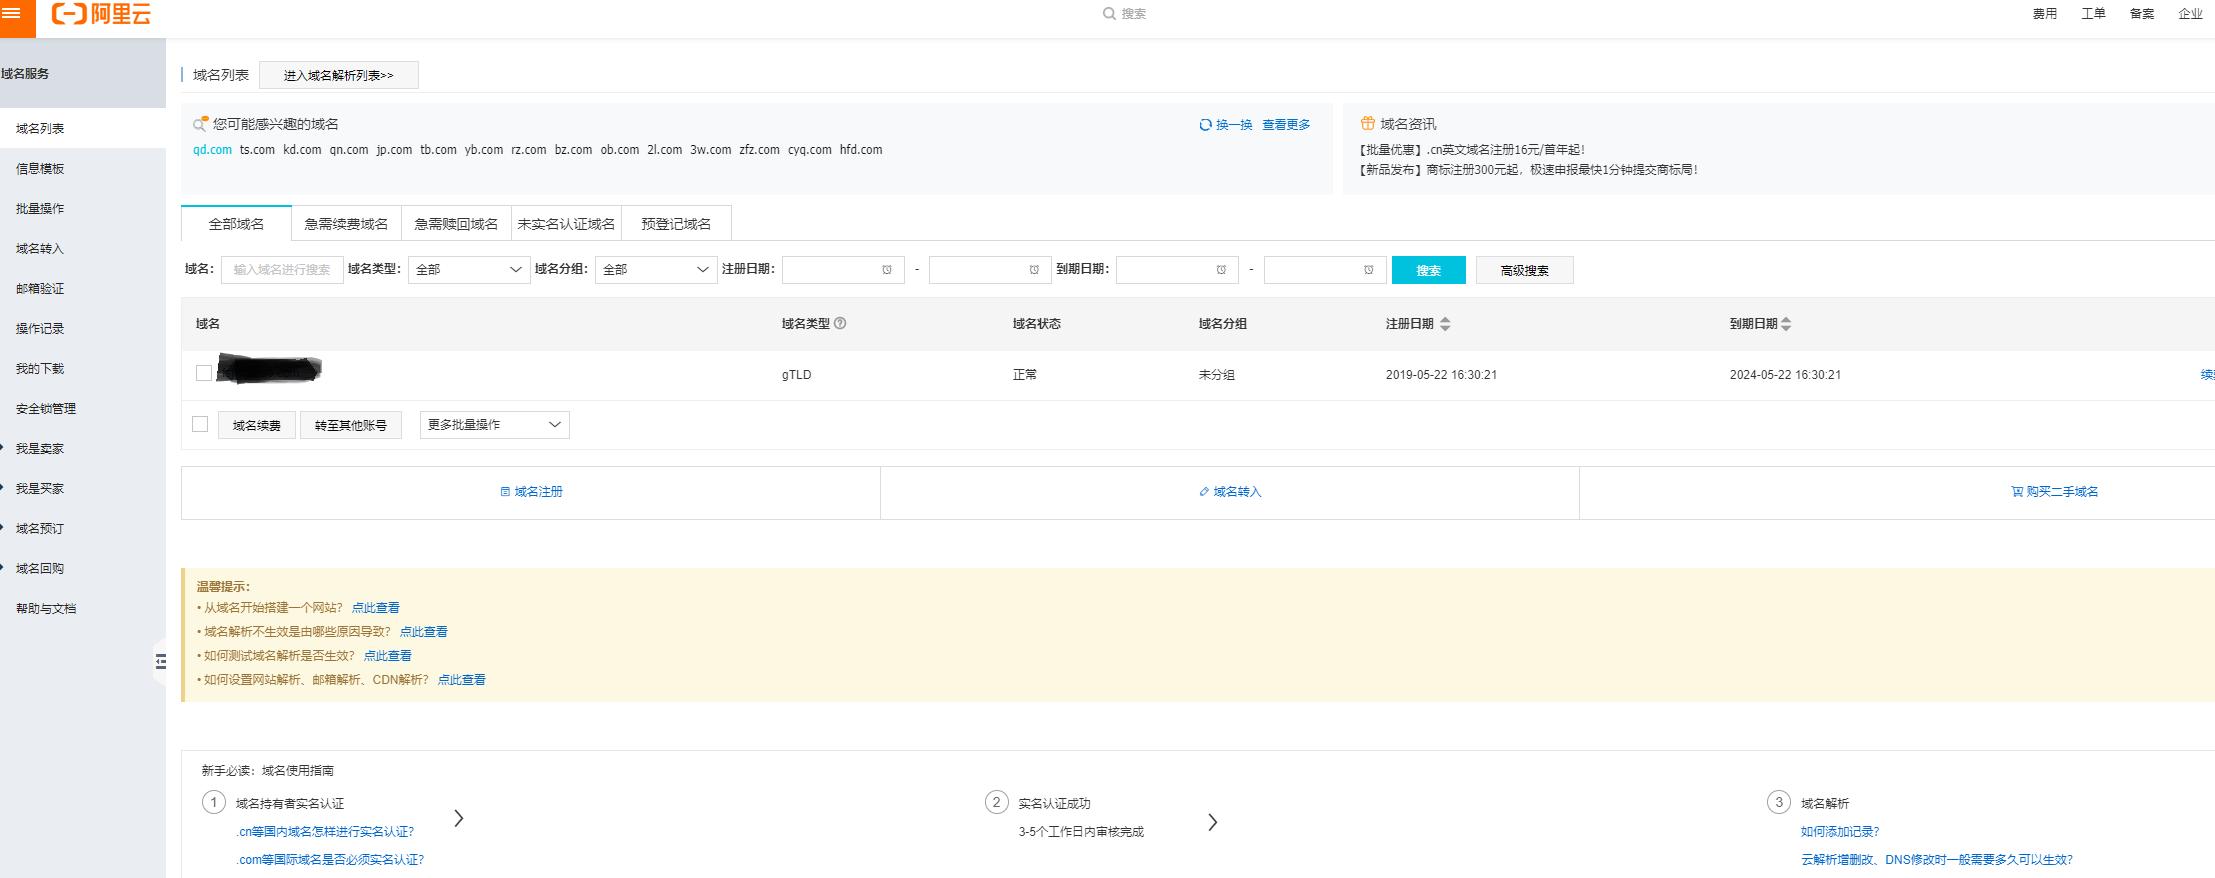The image size is (2215, 878).
Task: Open calendar icon in 到期日期 start field
Action: (1221, 270)
